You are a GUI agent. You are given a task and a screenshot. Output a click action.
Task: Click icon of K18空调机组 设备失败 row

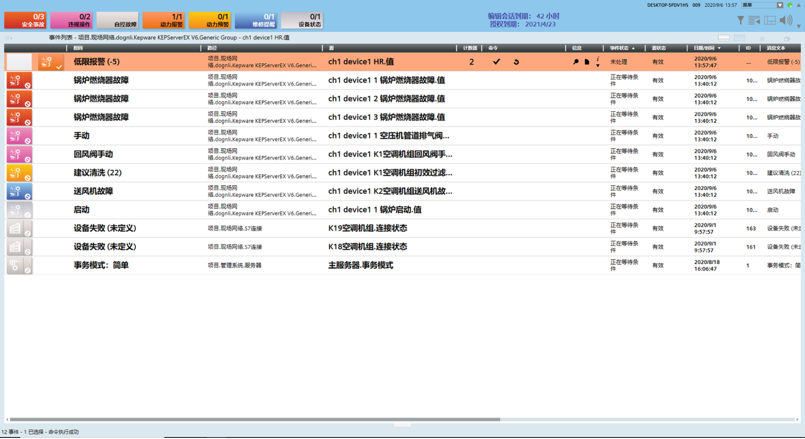(x=19, y=246)
